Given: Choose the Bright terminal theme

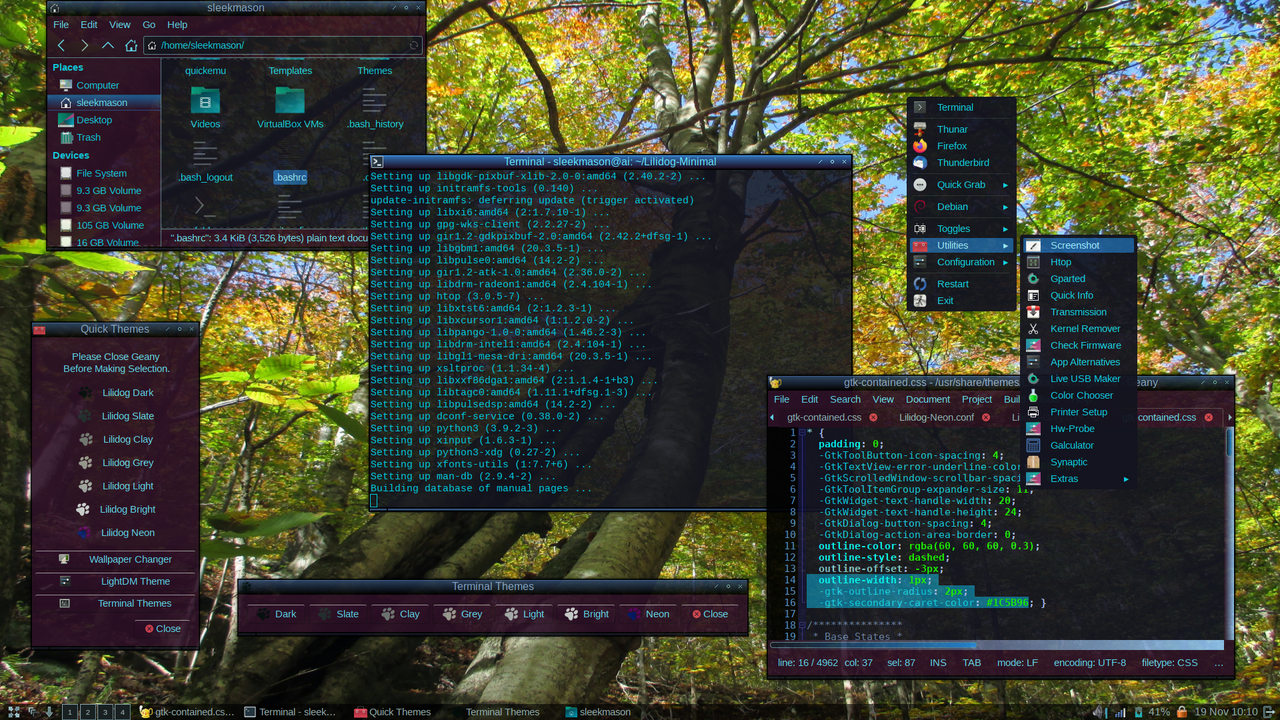Looking at the screenshot, I should pos(586,614).
